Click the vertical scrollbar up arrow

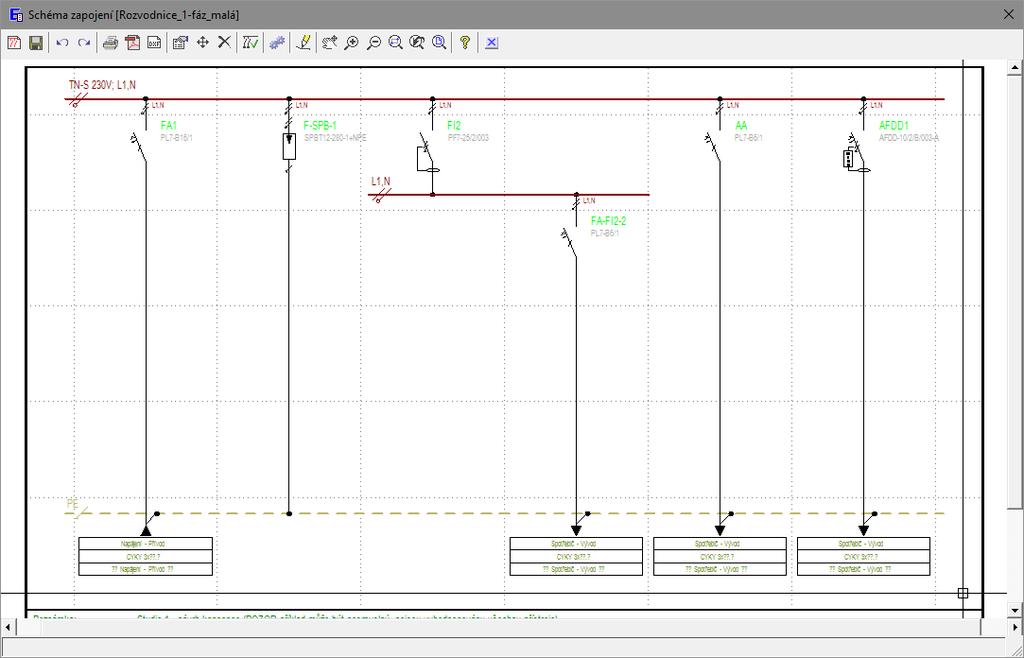[1016, 67]
